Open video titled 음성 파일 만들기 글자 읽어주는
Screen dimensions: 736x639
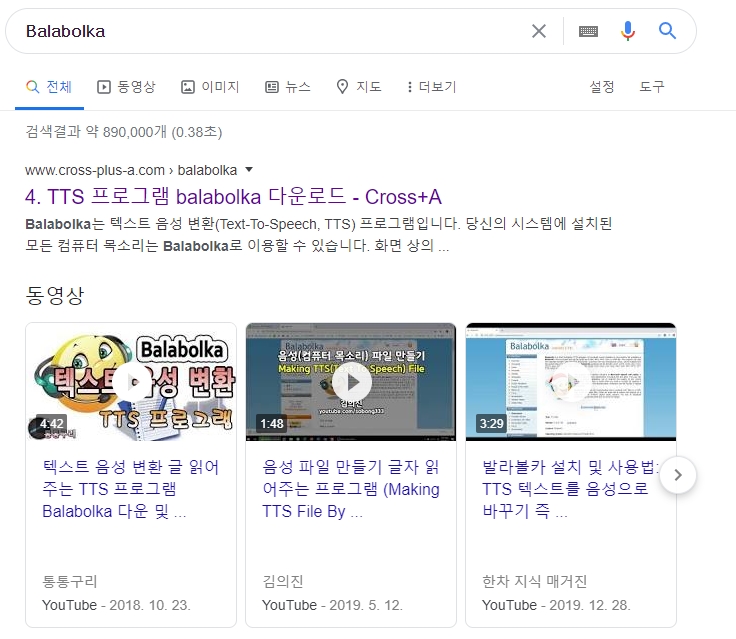pos(351,489)
